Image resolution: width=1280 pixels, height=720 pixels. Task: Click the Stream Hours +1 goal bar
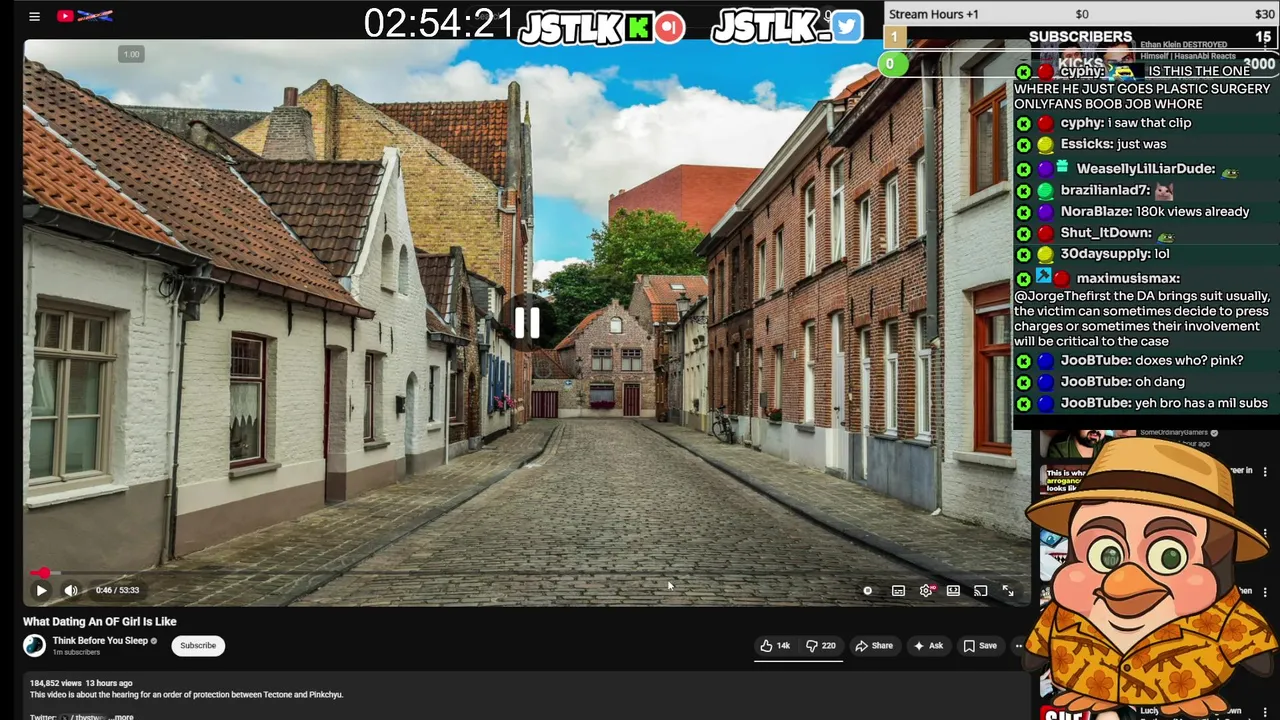click(1082, 14)
